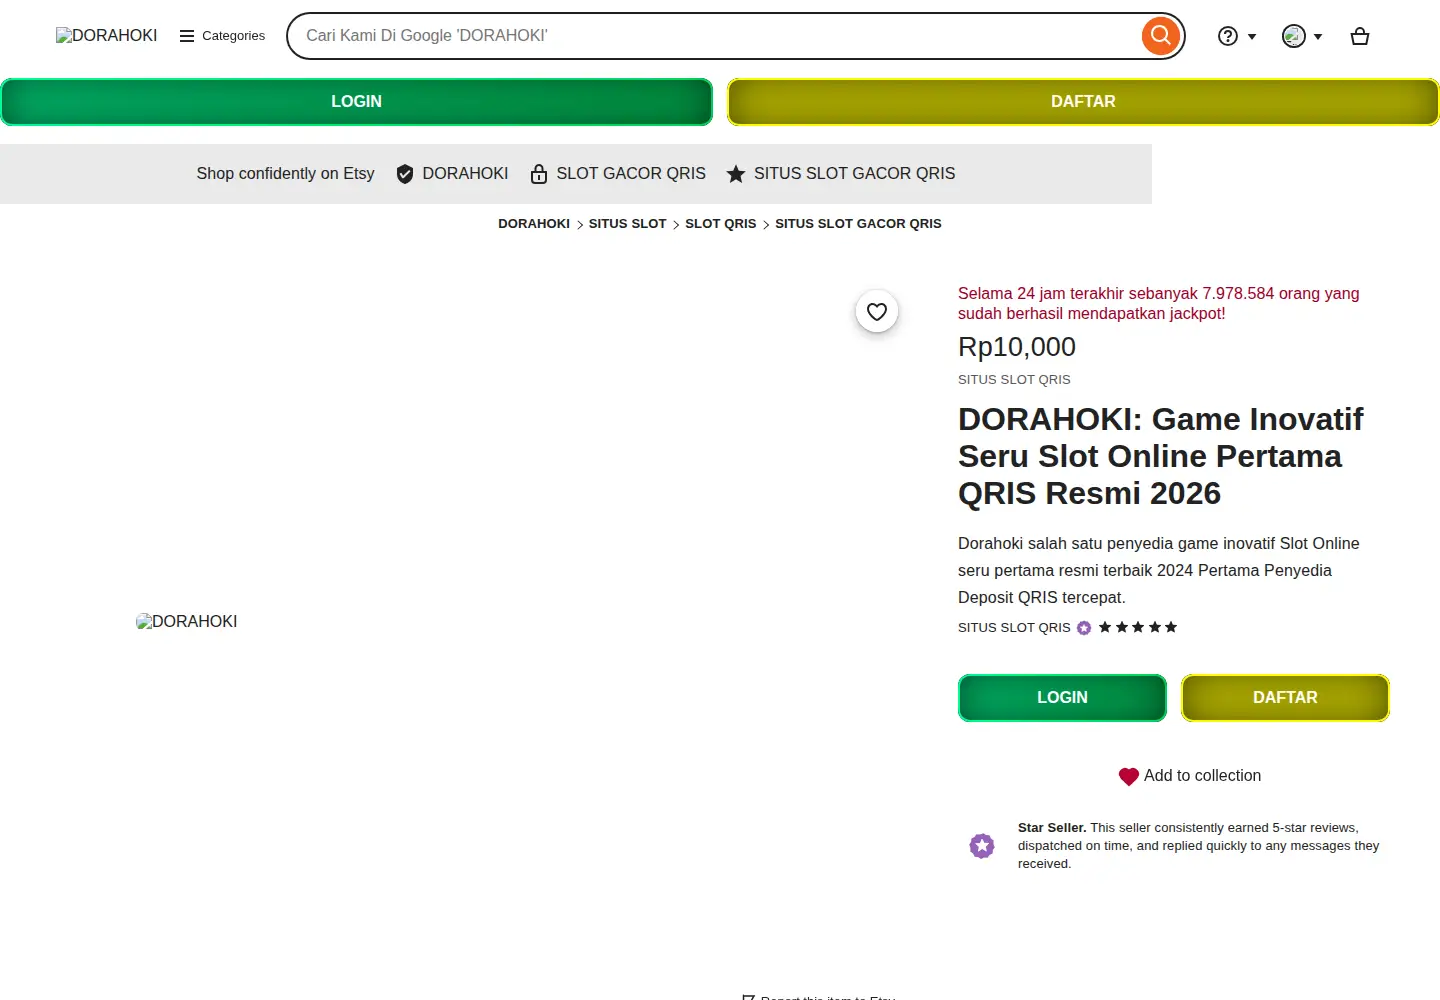Expand the help menu dropdown arrow

(1252, 37)
